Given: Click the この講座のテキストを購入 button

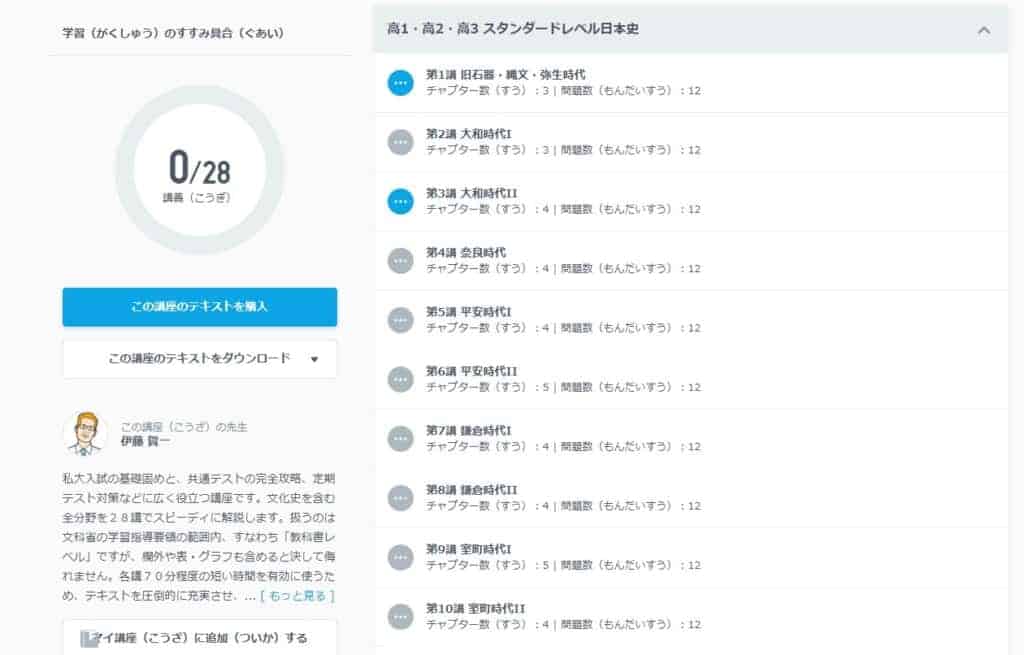Looking at the screenshot, I should [x=200, y=308].
